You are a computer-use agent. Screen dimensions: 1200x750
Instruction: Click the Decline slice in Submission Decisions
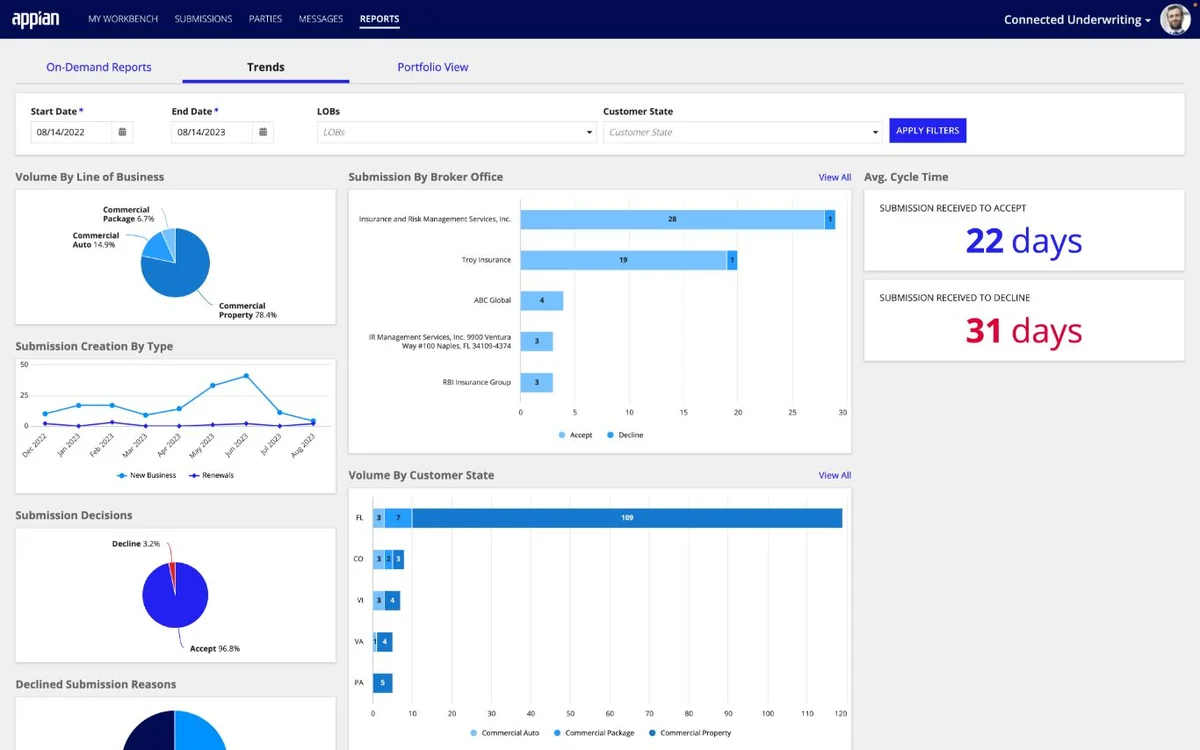[x=172, y=573]
